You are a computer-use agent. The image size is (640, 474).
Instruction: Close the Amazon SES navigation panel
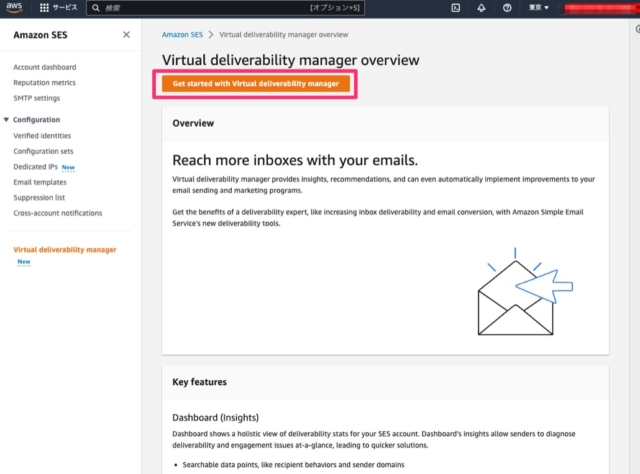[x=127, y=35]
